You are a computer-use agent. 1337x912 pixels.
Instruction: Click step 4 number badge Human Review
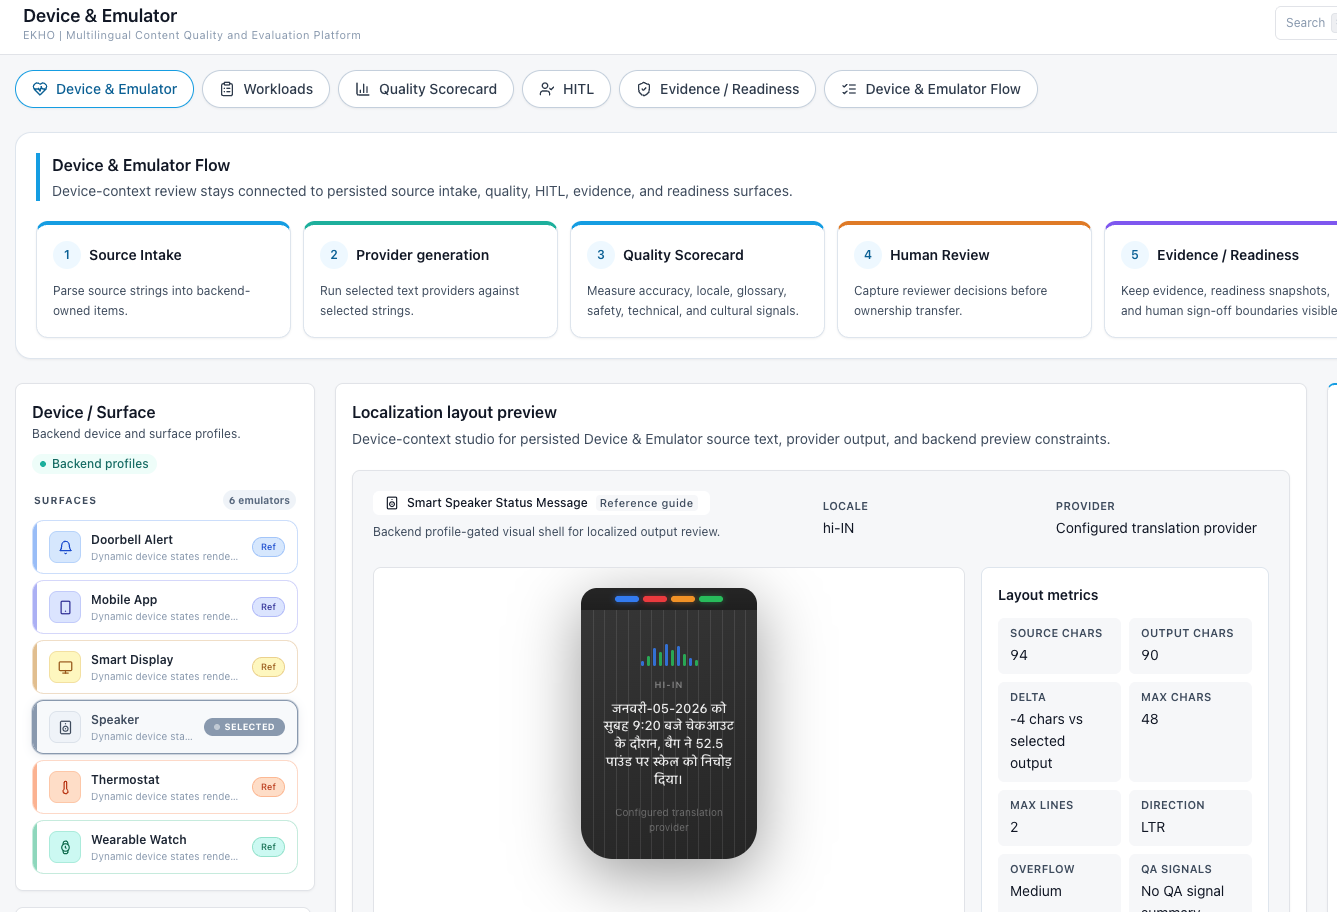point(868,255)
